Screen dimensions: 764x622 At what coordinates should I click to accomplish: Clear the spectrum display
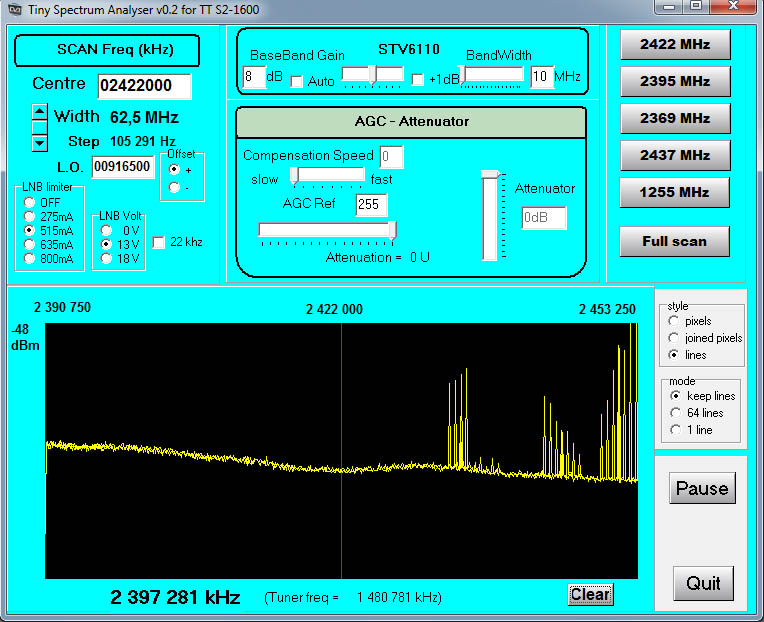[590, 595]
